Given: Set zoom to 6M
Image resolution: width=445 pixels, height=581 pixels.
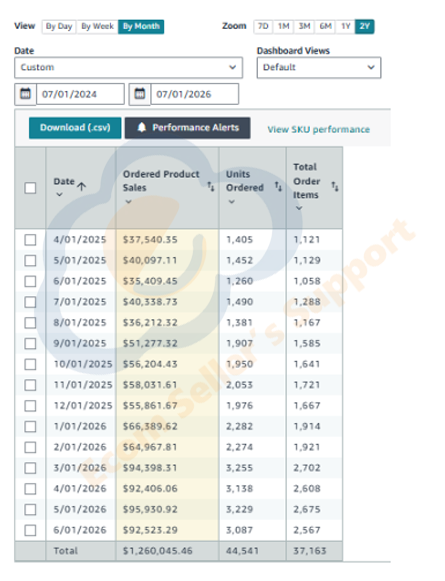Looking at the screenshot, I should click(x=325, y=26).
